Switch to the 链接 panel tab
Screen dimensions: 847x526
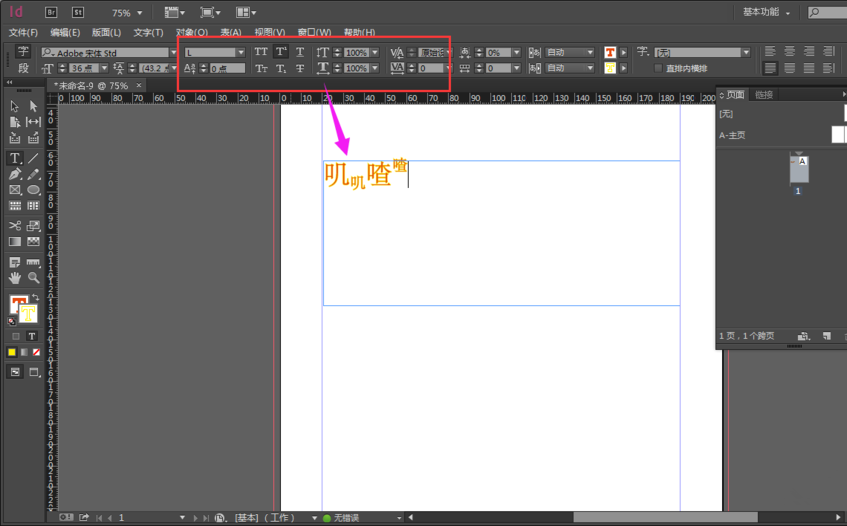pyautogui.click(x=764, y=95)
